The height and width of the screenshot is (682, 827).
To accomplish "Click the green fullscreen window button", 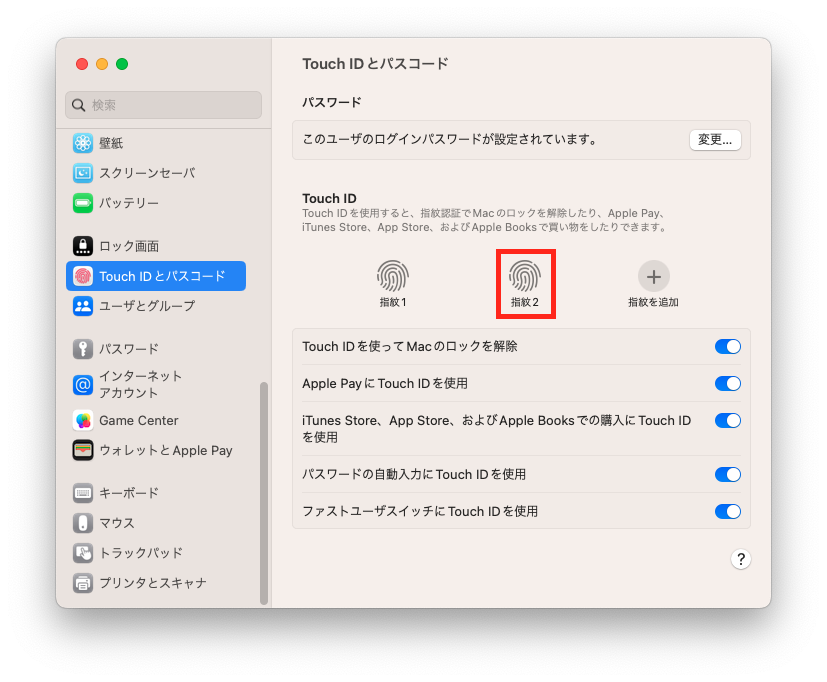I will (x=122, y=64).
